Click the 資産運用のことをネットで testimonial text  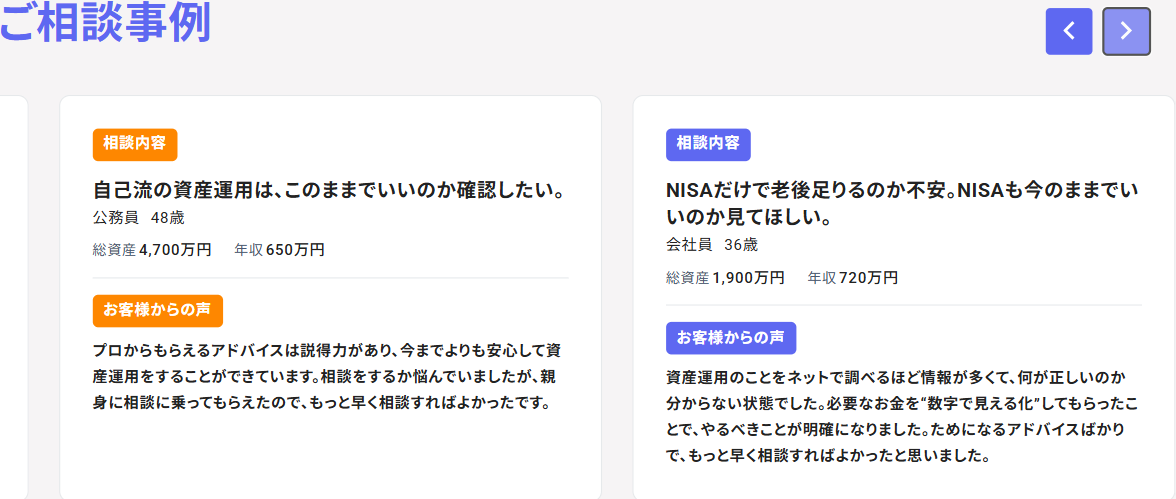(902, 417)
